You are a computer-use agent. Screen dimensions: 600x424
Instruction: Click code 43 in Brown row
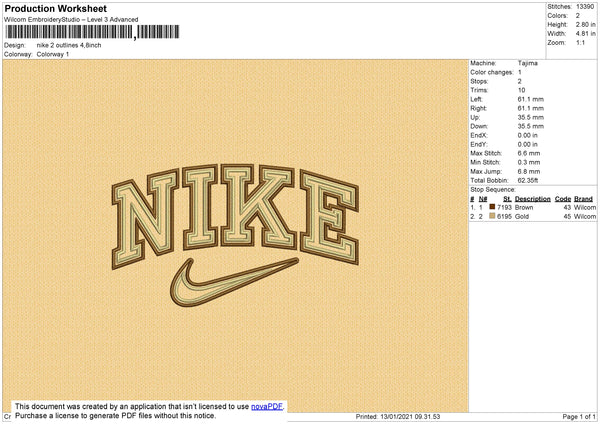567,207
